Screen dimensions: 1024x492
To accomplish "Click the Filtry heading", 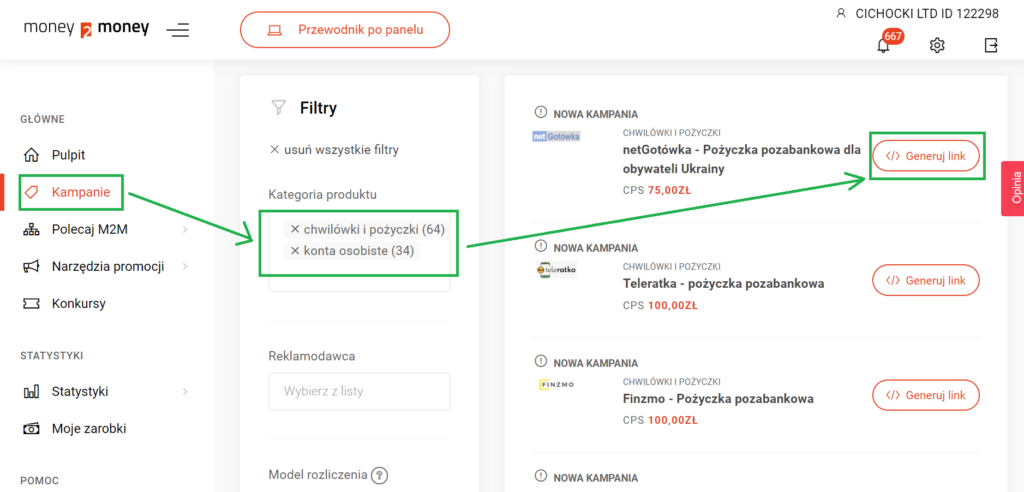I will coord(318,108).
